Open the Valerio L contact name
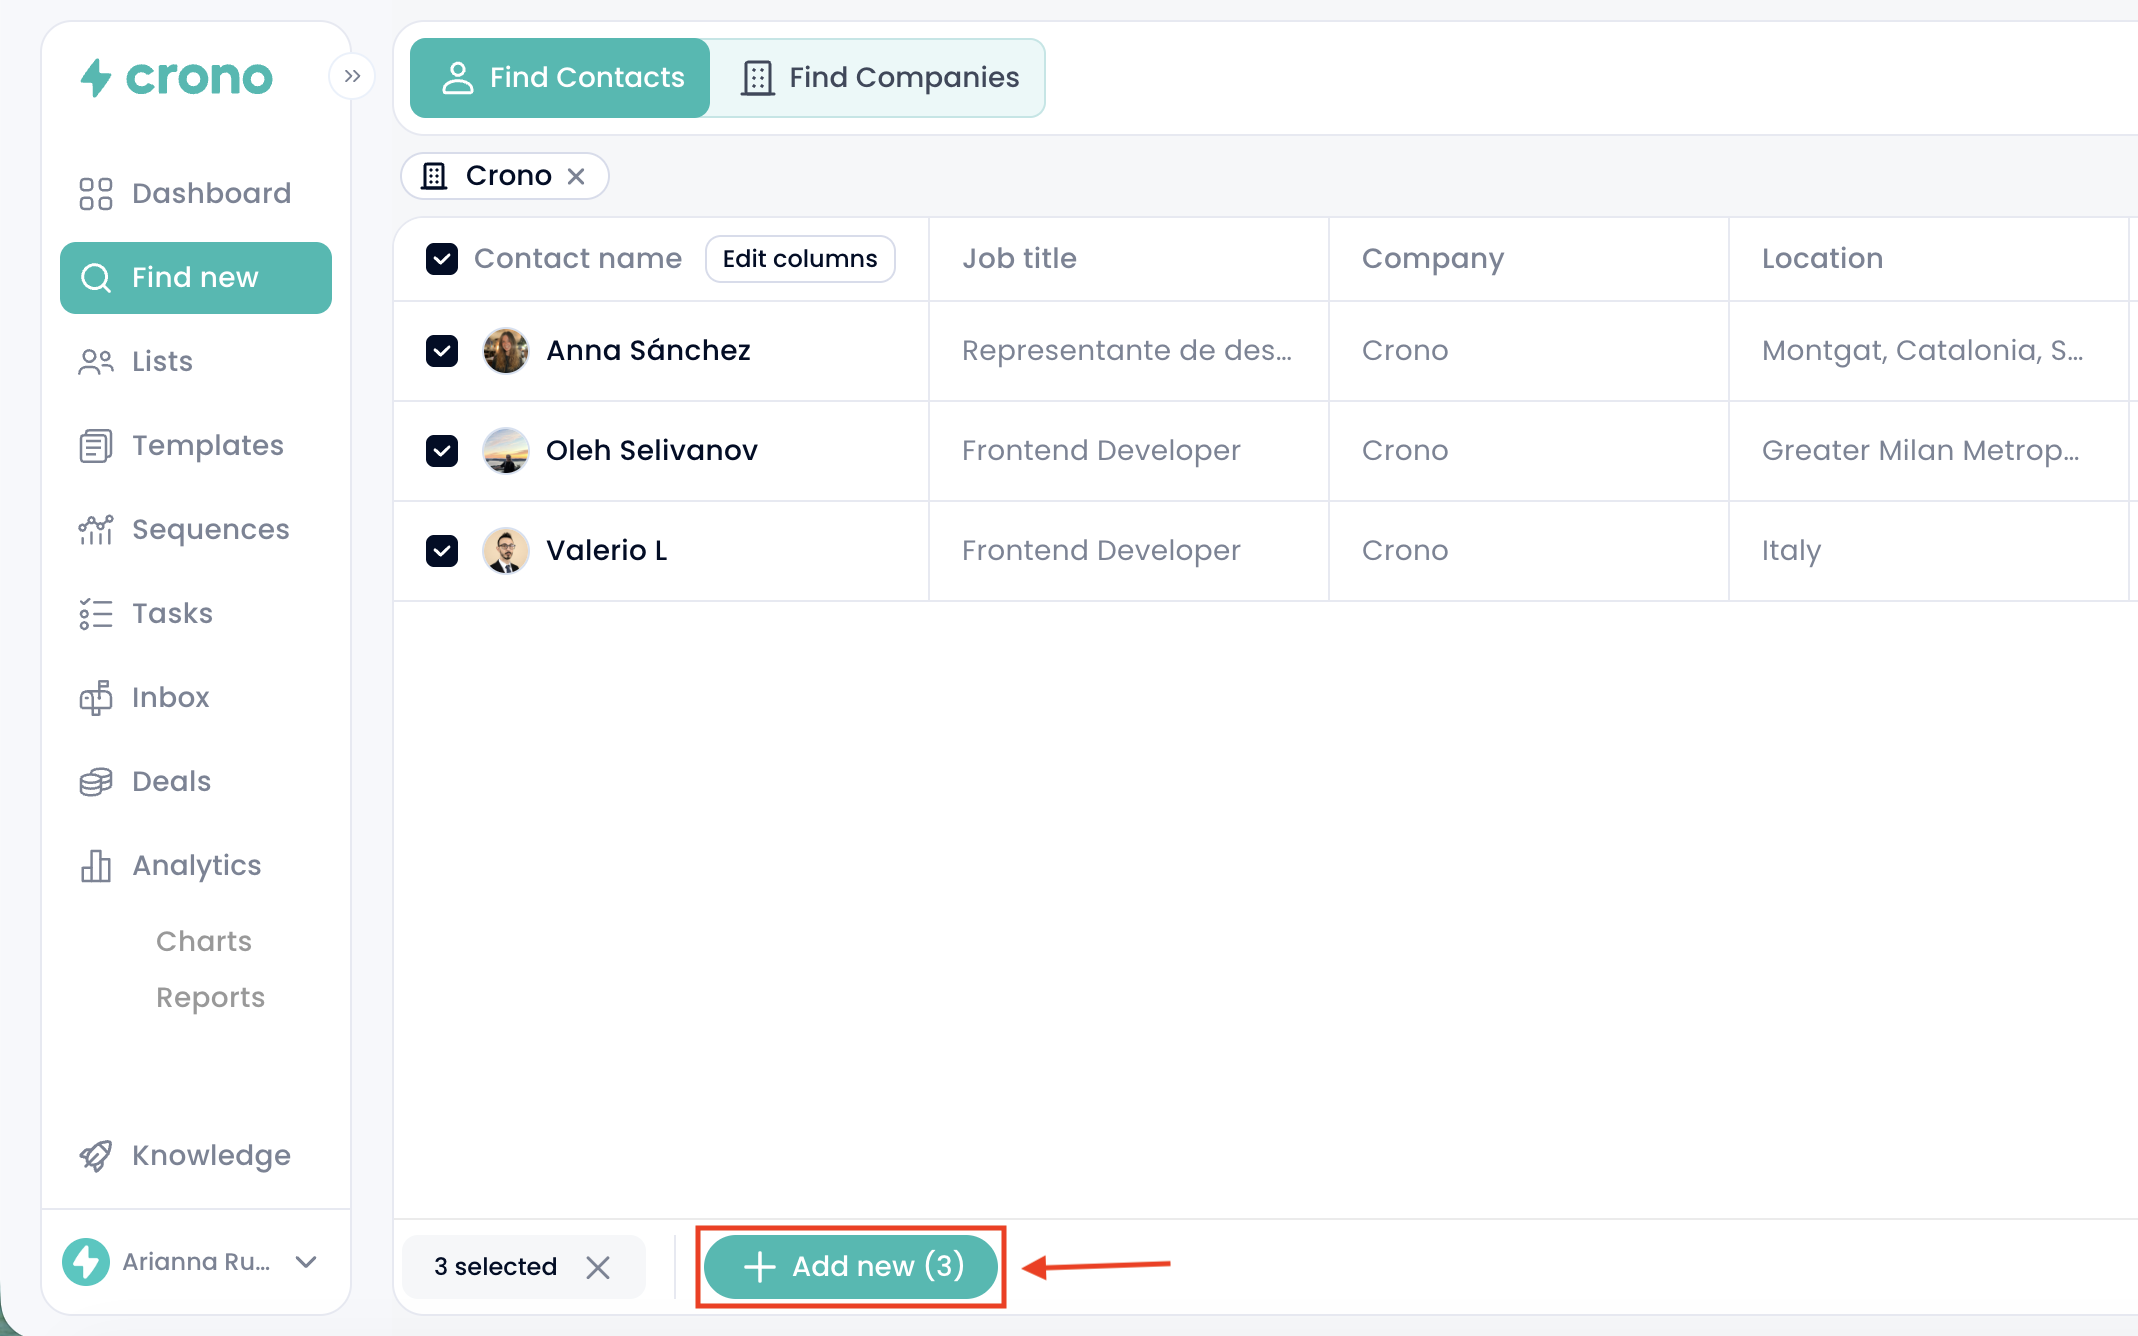 coord(606,551)
